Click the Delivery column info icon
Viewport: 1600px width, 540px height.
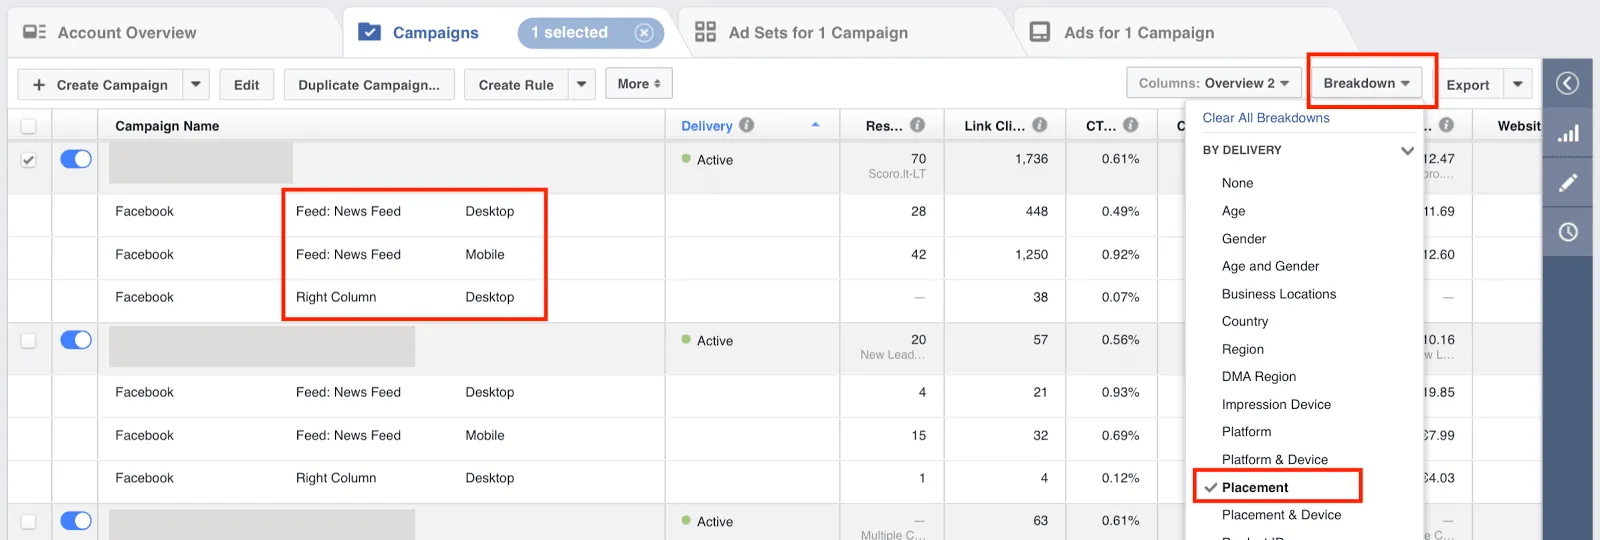click(x=747, y=125)
